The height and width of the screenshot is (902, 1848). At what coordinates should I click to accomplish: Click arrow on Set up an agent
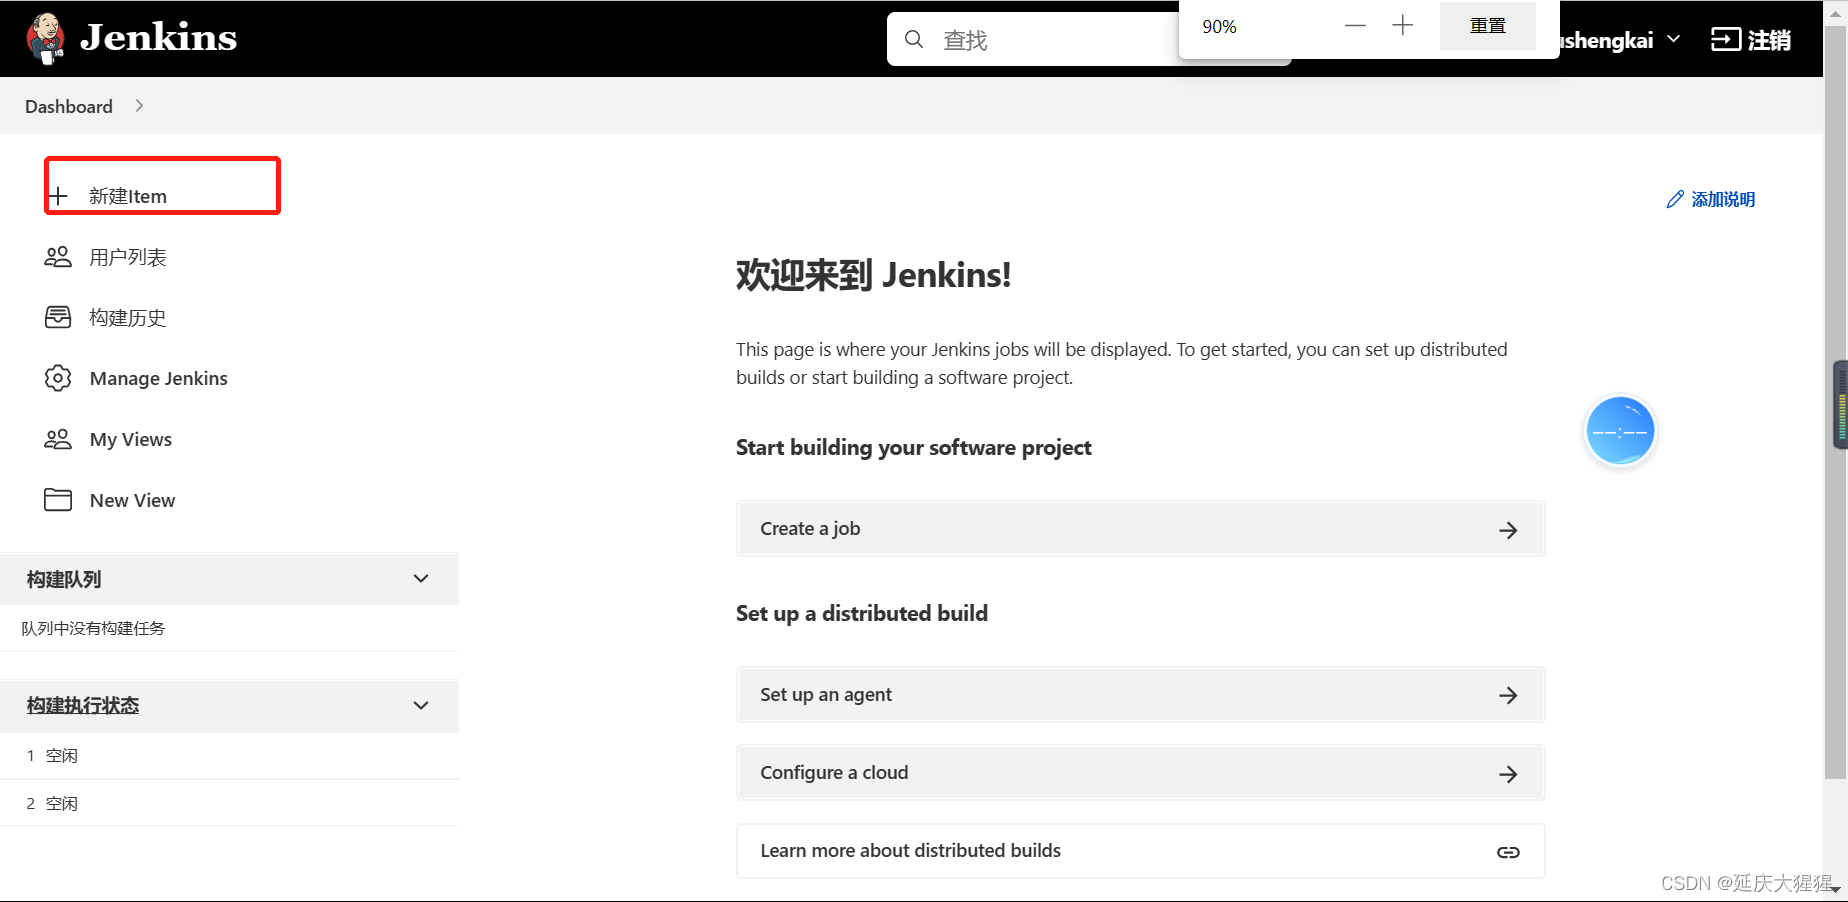tap(1508, 695)
